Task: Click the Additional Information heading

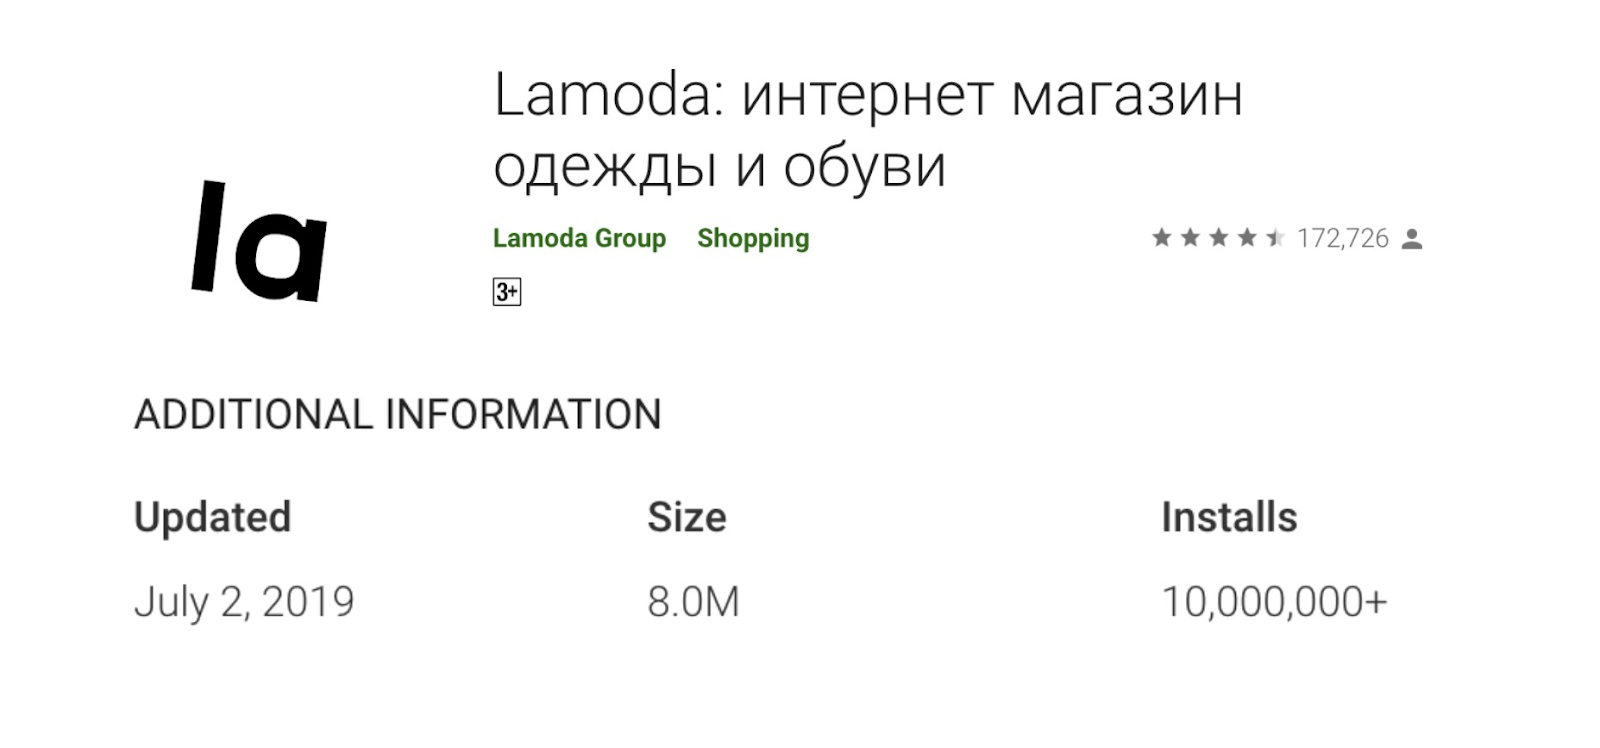Action: tap(398, 414)
